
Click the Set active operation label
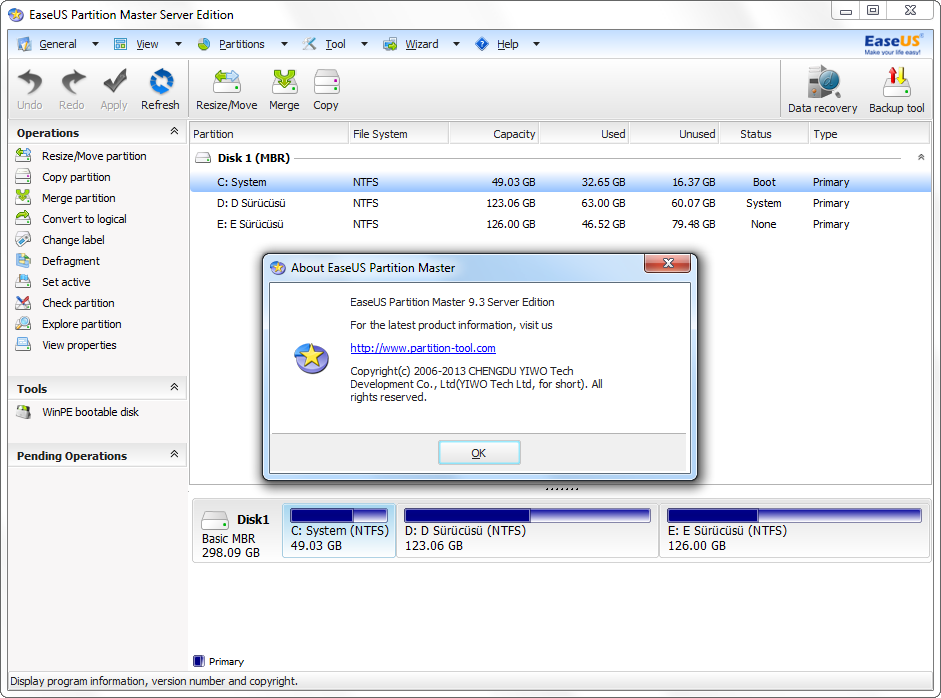[66, 282]
